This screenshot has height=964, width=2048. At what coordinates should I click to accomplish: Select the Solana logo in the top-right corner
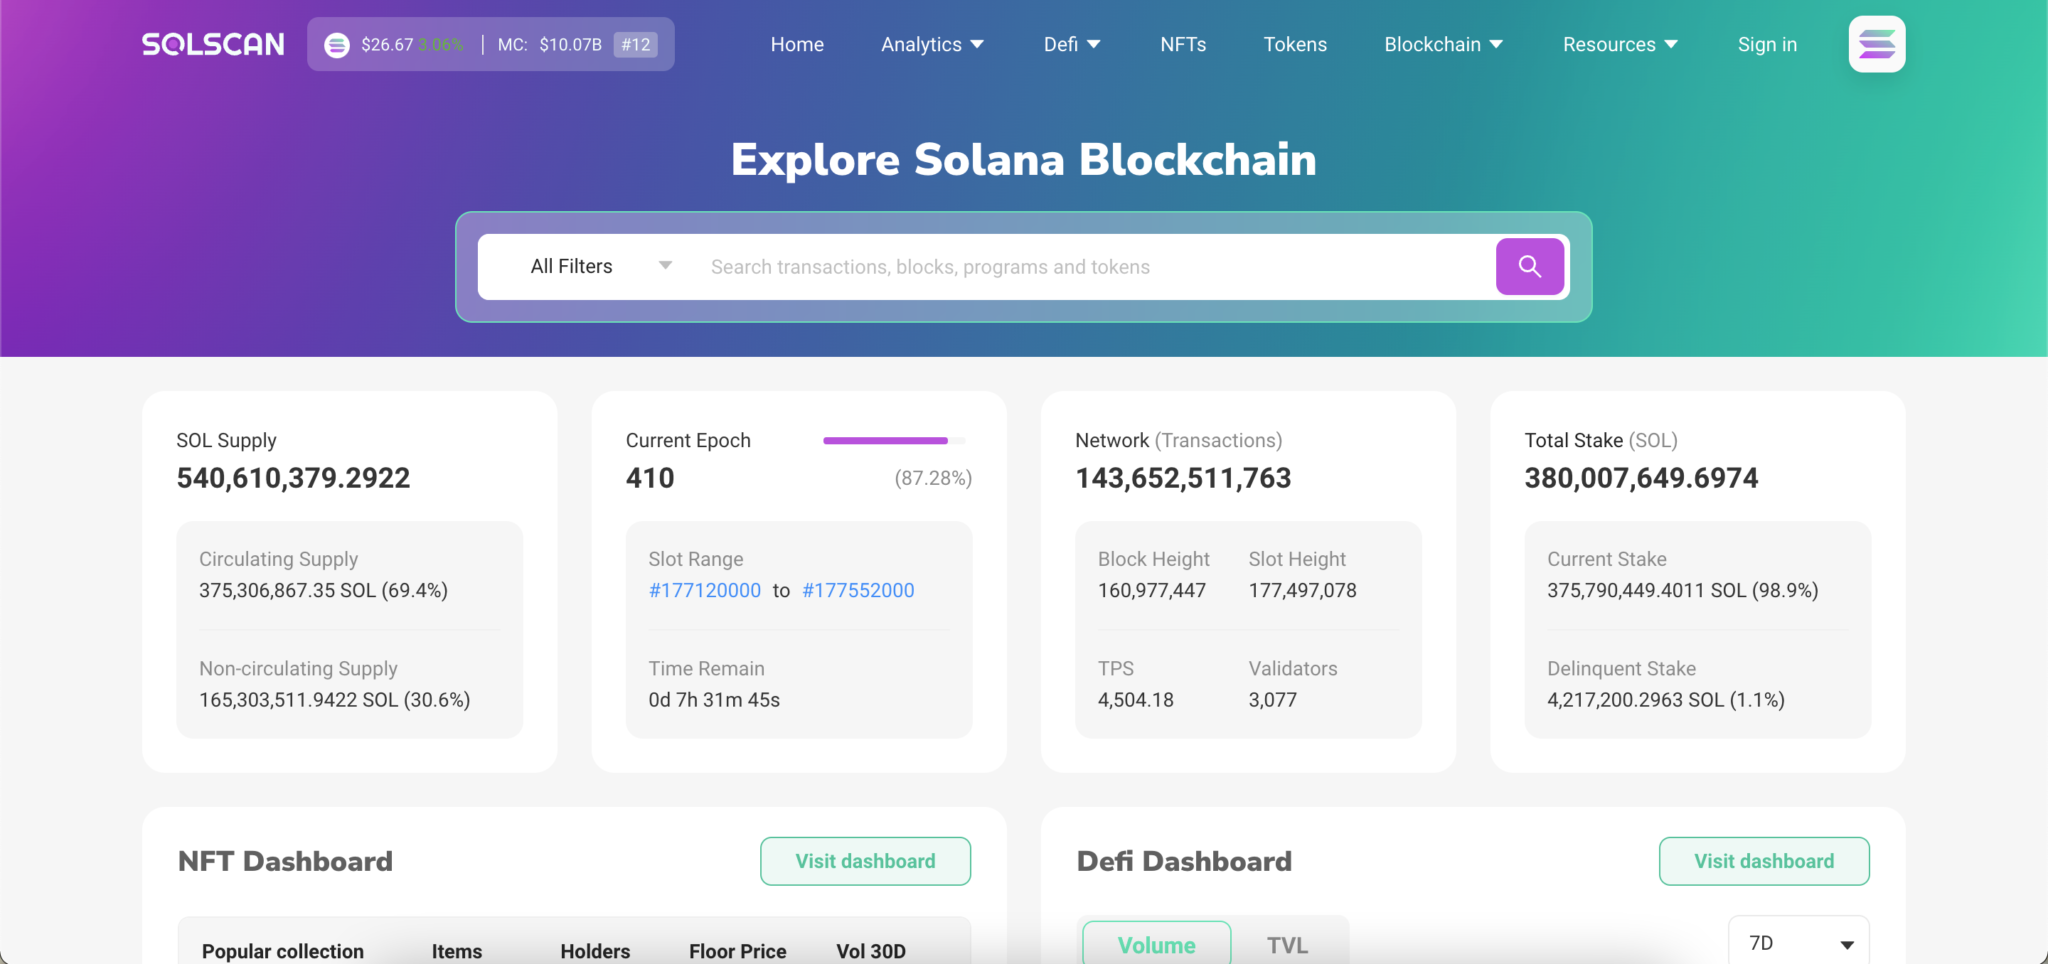point(1877,43)
